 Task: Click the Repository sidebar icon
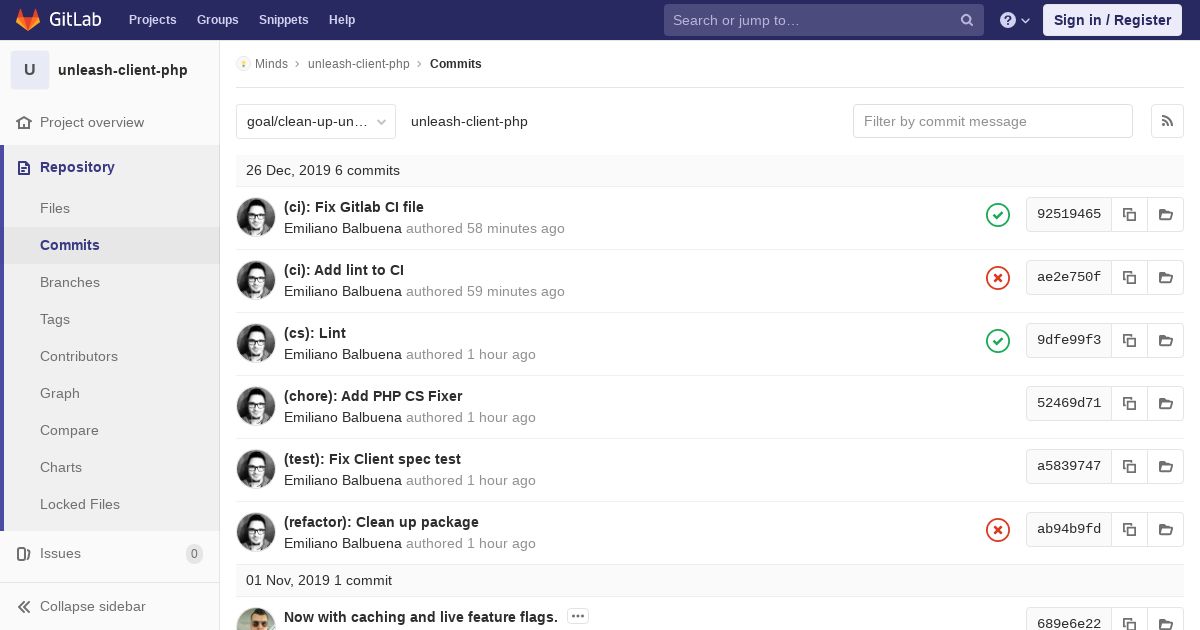24,167
